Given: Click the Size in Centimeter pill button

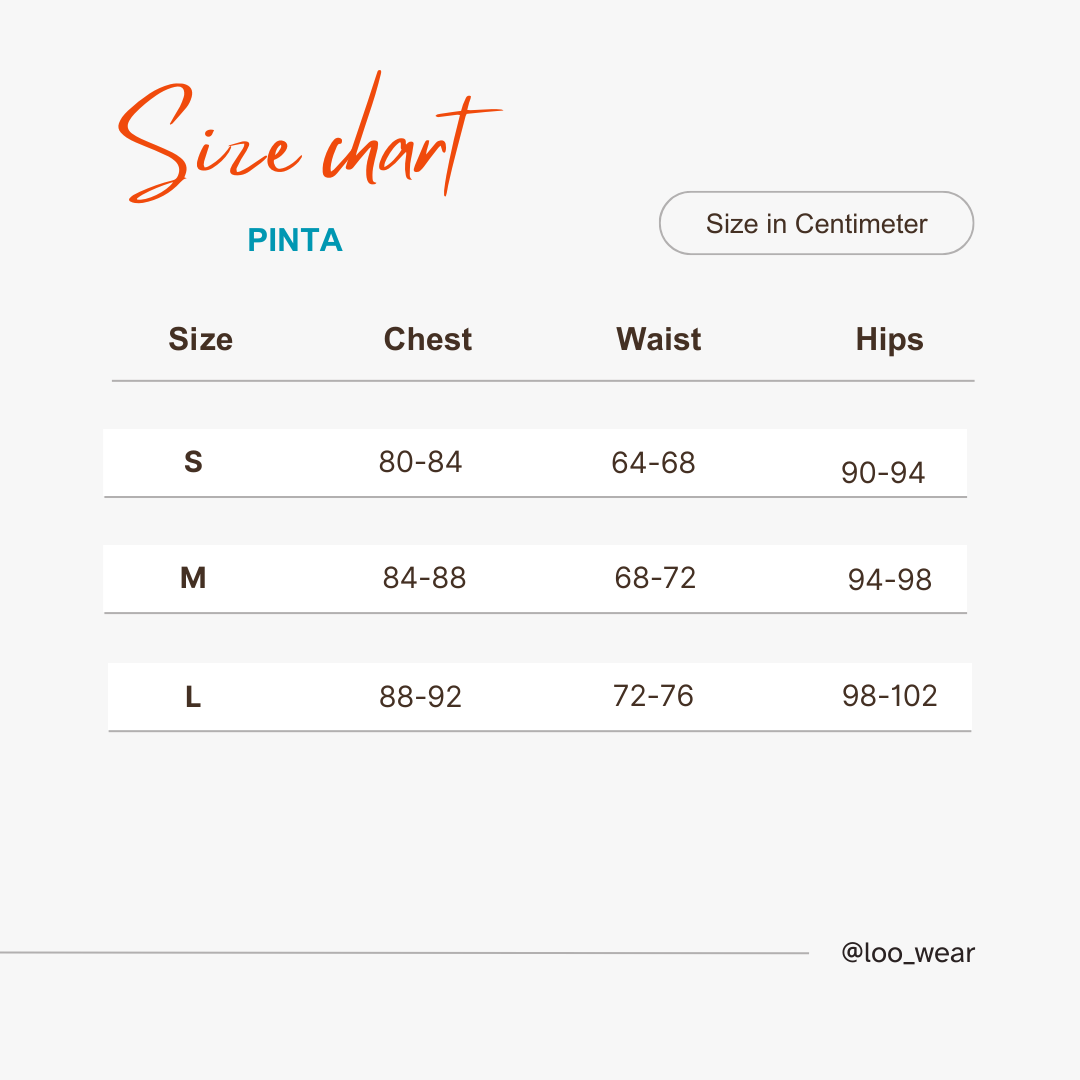Looking at the screenshot, I should [816, 223].
